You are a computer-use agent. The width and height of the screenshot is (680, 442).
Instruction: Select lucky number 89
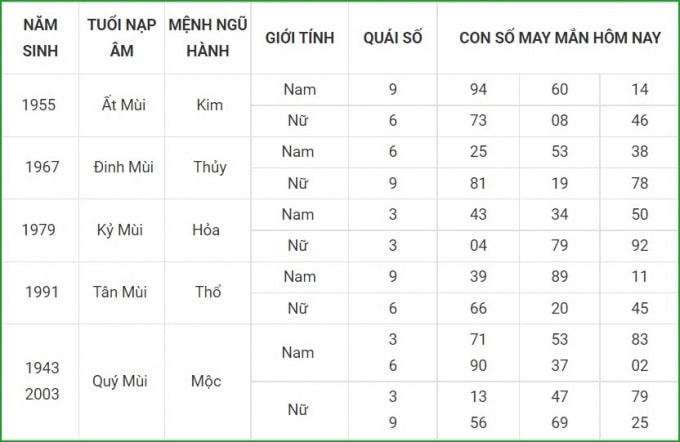(x=559, y=277)
